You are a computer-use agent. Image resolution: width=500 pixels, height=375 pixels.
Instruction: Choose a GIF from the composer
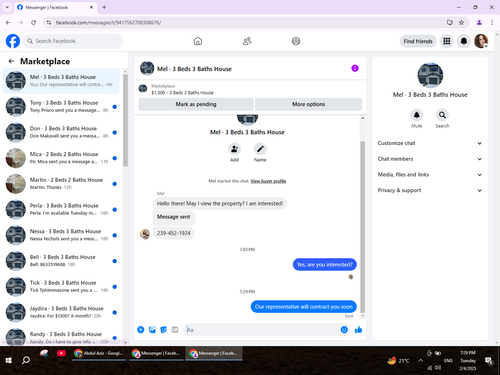[175, 330]
